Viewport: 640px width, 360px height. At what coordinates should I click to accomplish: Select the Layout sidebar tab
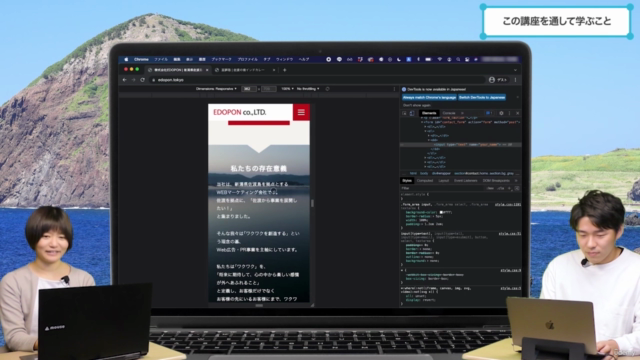pos(444,180)
